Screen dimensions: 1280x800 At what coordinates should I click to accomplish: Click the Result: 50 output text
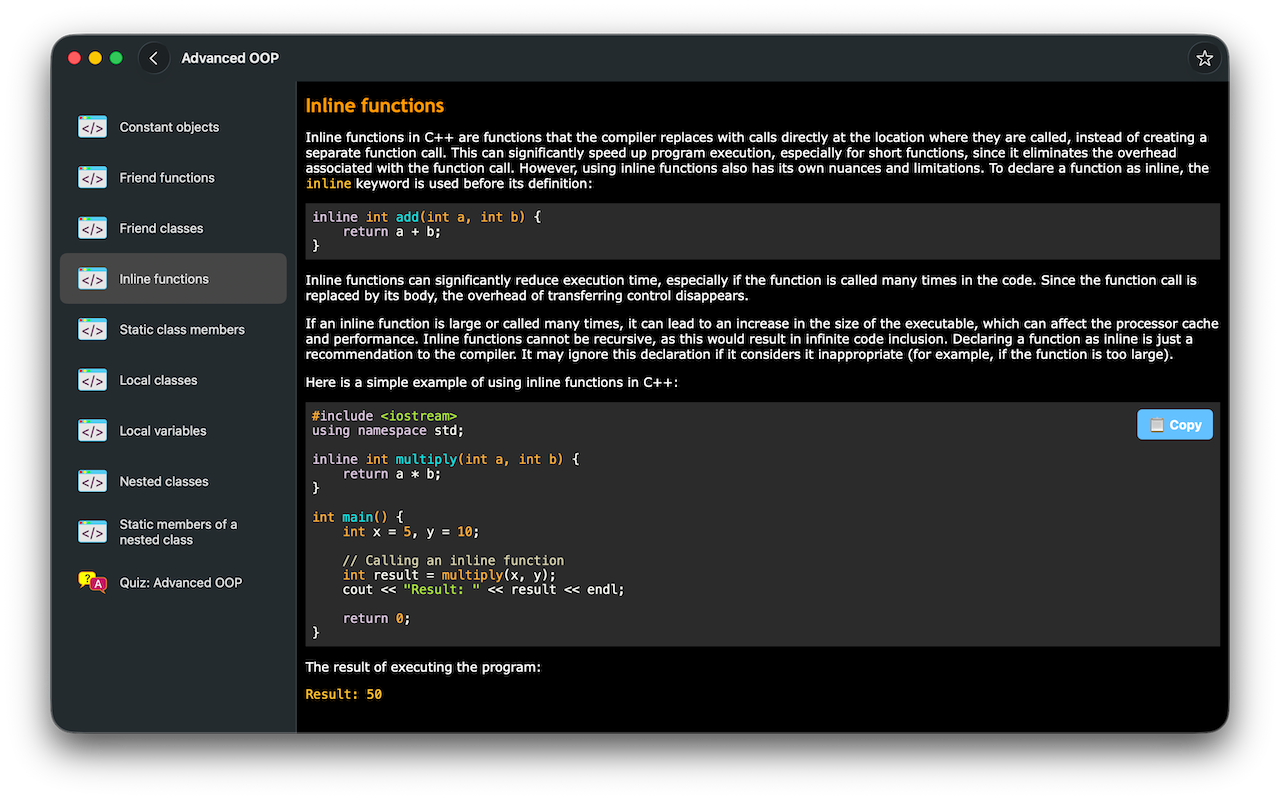344,694
